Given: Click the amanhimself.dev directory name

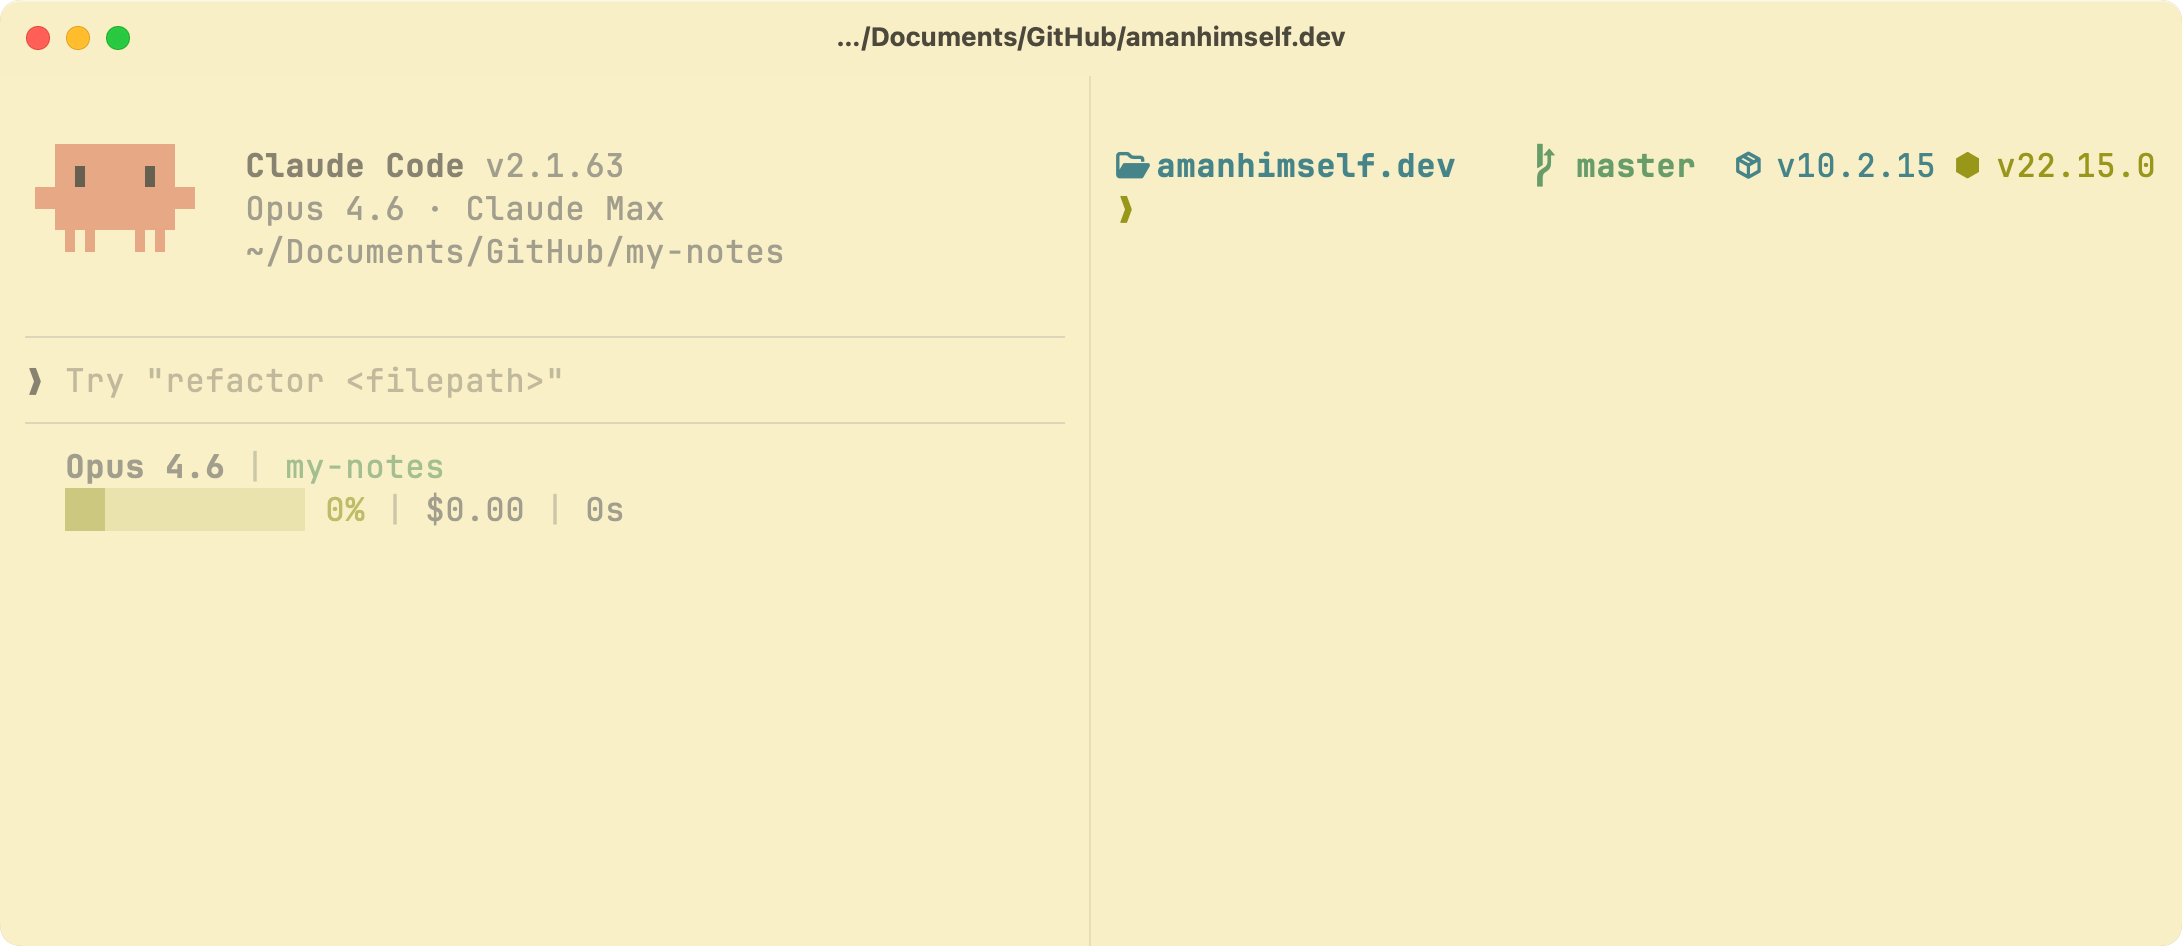Looking at the screenshot, I should tap(1305, 166).
